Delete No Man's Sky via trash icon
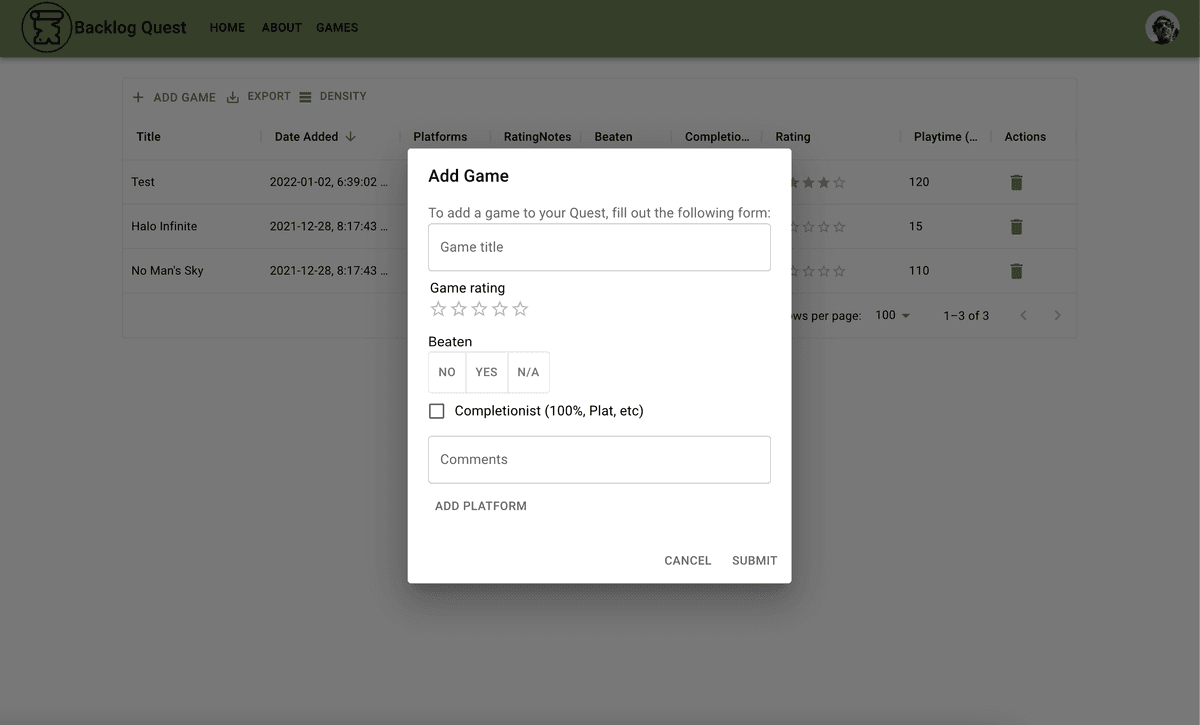1200x725 pixels. (1016, 270)
